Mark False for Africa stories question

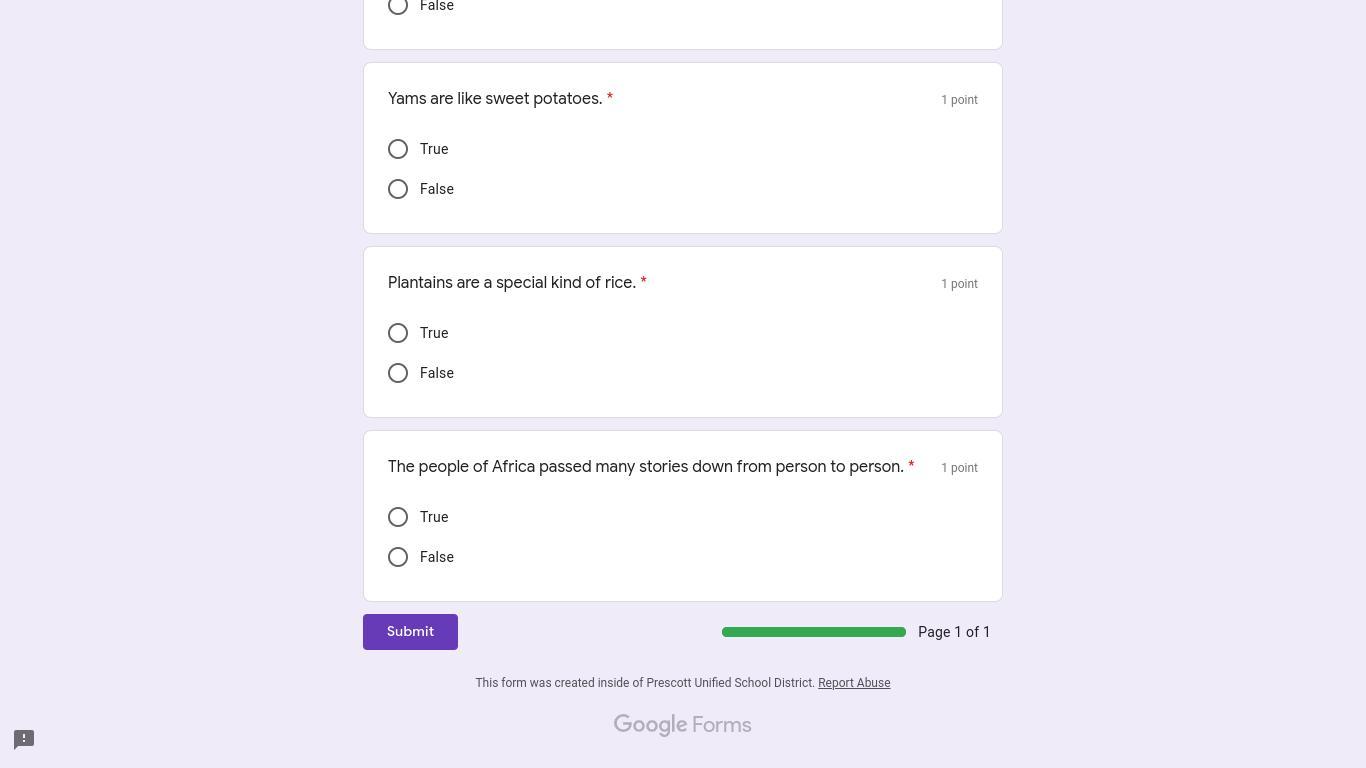tap(398, 557)
